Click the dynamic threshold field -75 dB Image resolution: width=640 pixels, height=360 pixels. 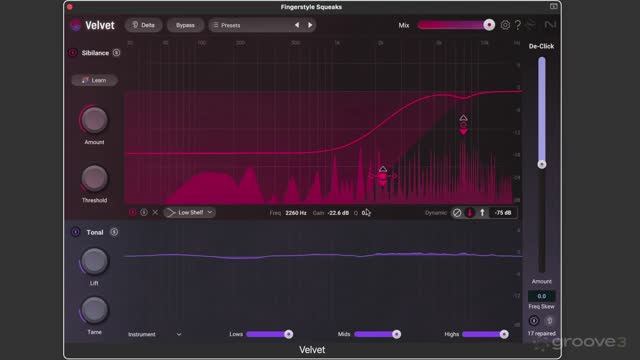click(503, 213)
